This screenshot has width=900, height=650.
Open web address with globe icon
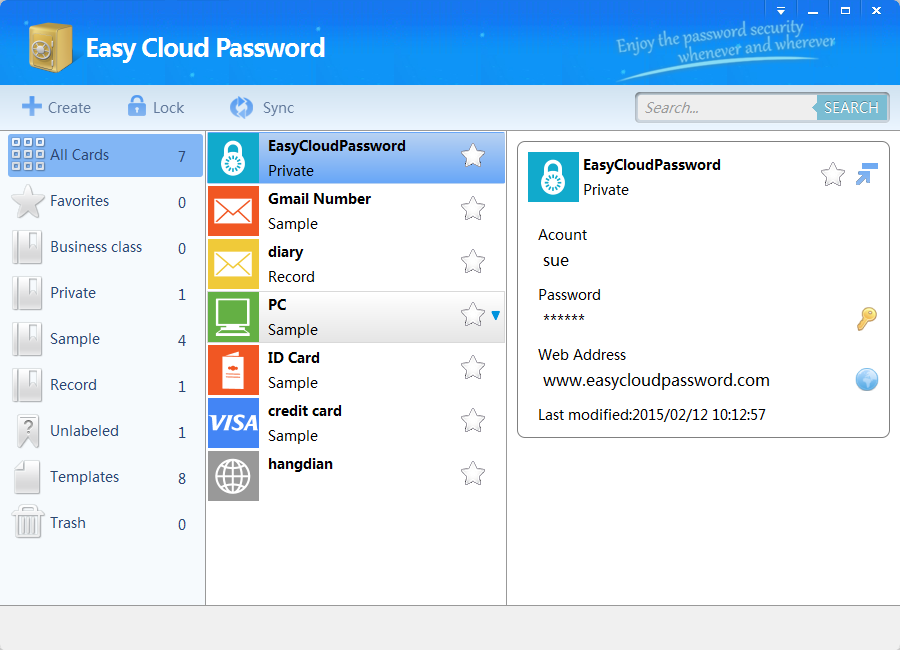click(x=867, y=380)
